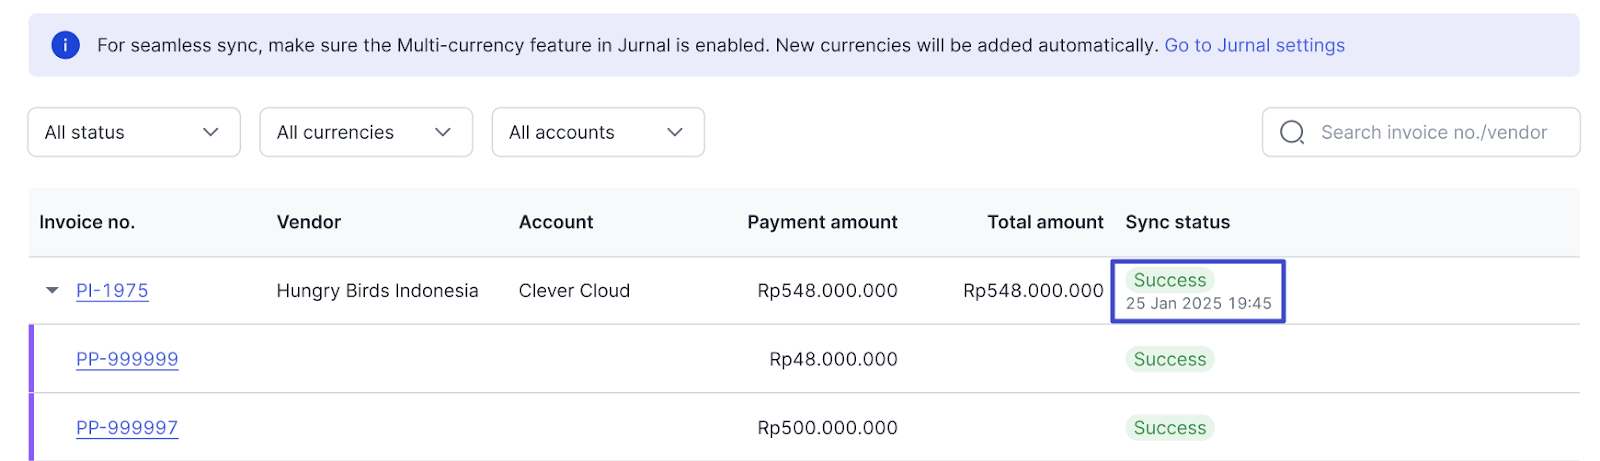Focus the Search invoice no./vendor field

(x=1421, y=132)
